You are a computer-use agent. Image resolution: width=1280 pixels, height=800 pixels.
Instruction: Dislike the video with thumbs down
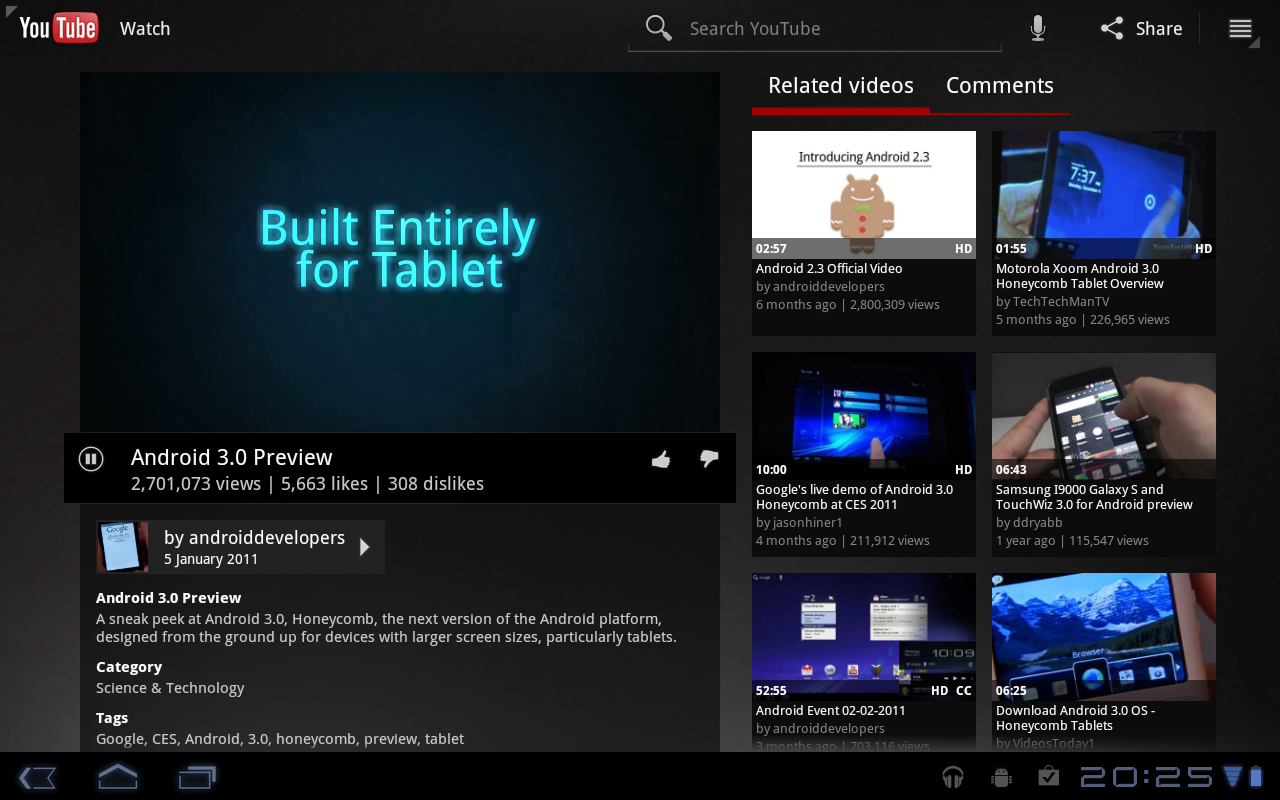click(x=709, y=459)
